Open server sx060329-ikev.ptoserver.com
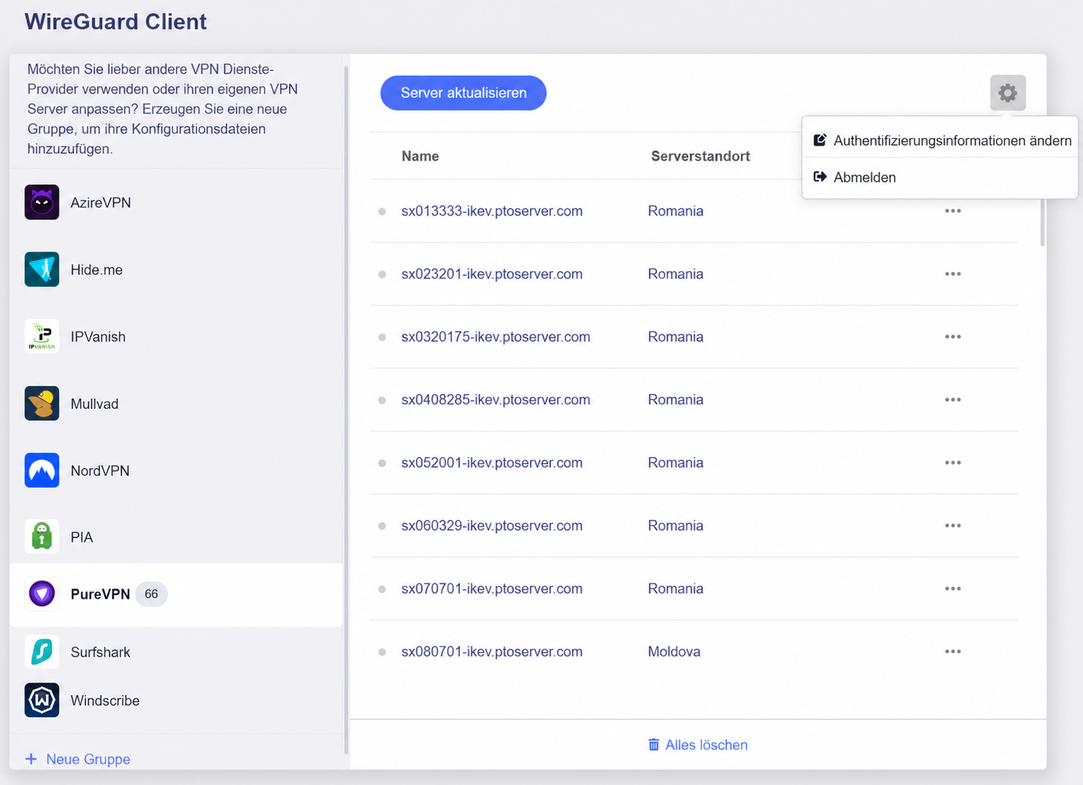This screenshot has width=1083, height=785. click(x=492, y=525)
